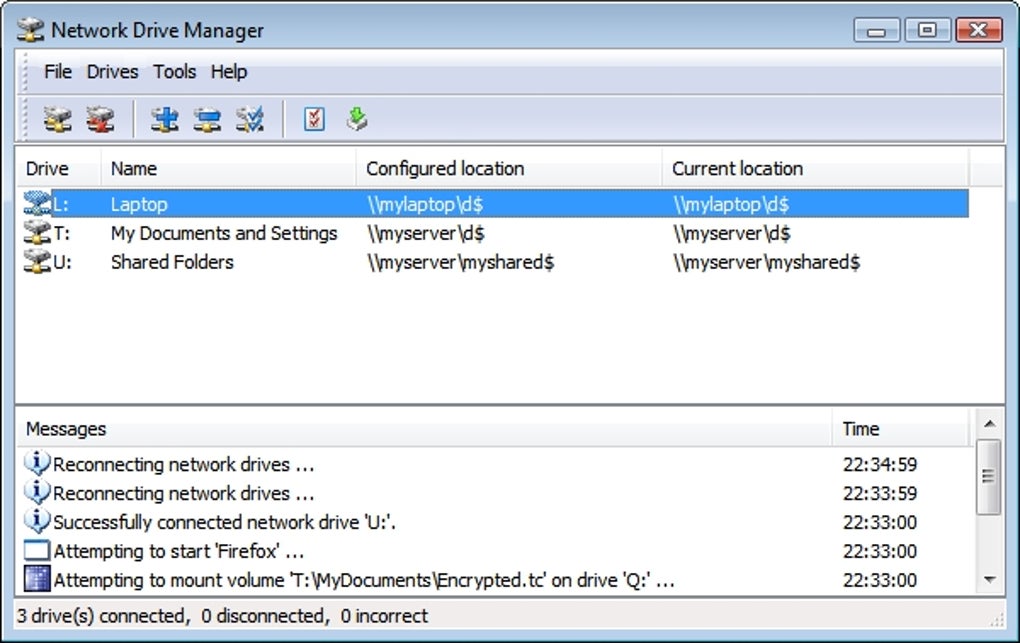The height and width of the screenshot is (643, 1020).
Task: Click the edit drive properties checkmark icon
Action: [x=249, y=120]
